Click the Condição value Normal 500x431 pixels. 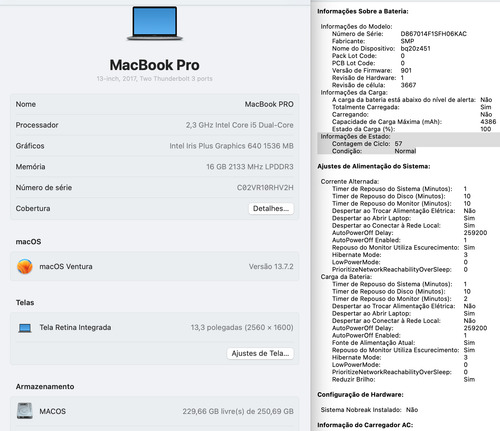tap(405, 151)
